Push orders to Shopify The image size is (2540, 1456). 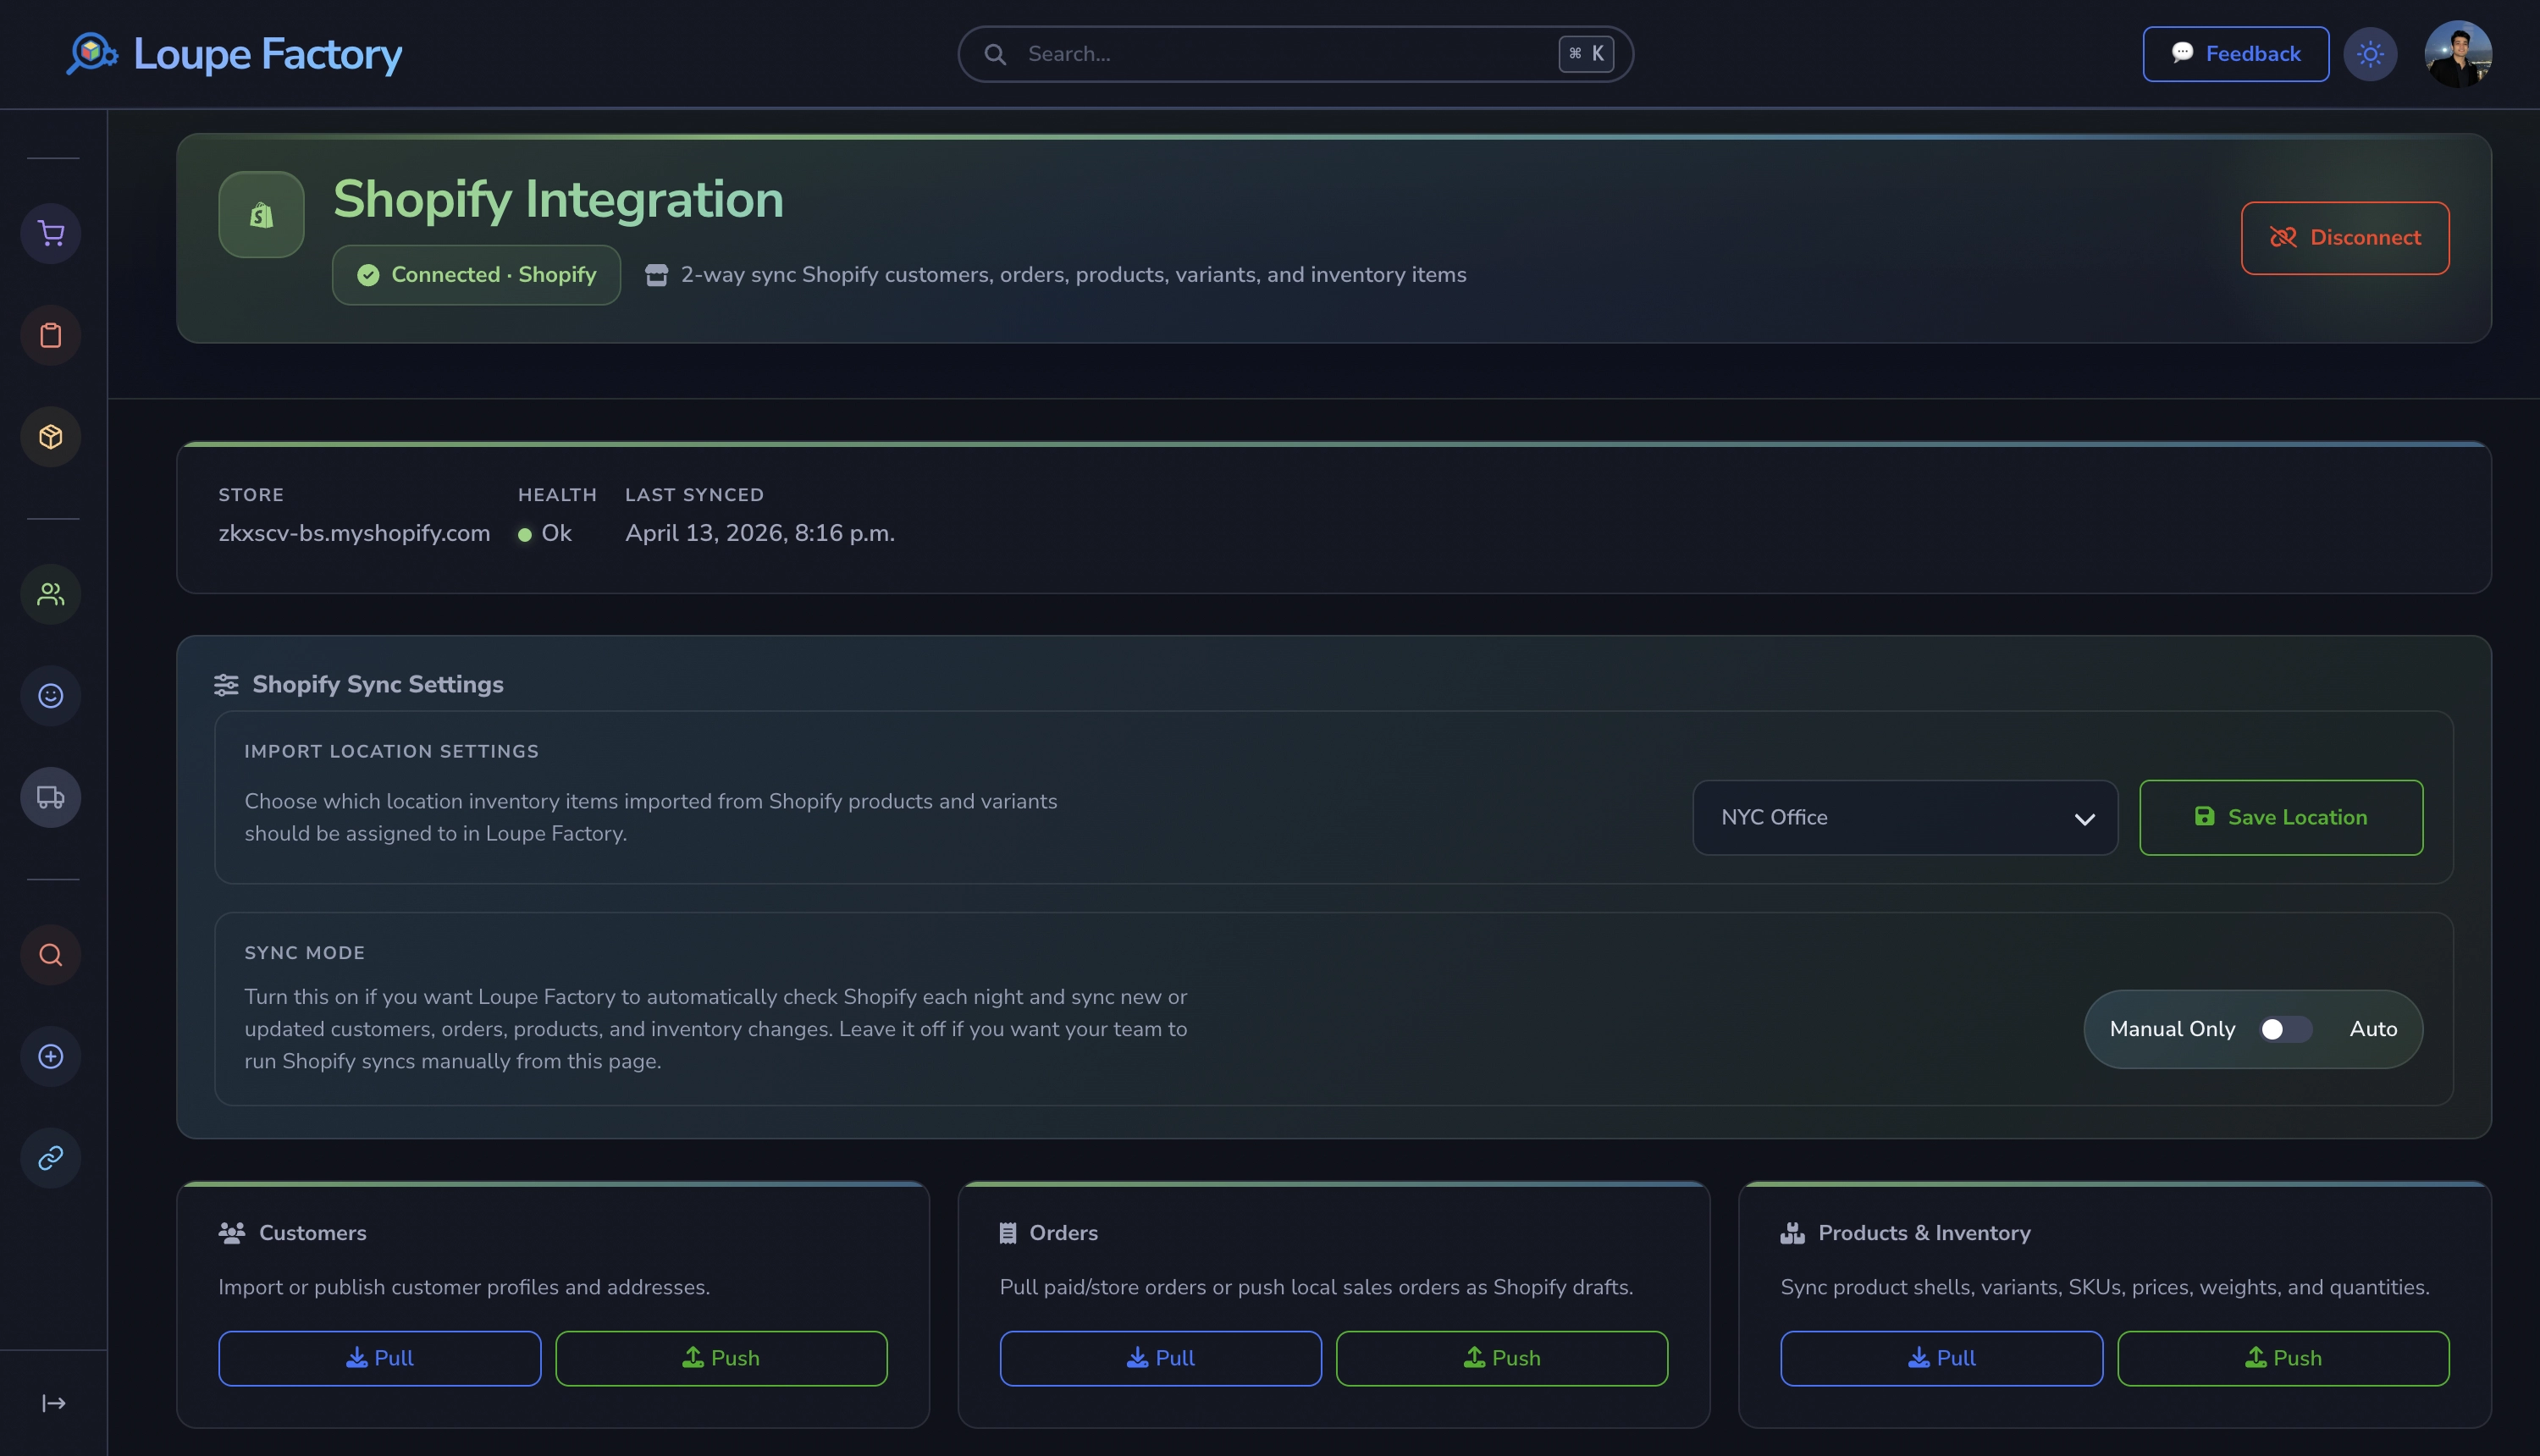tap(1502, 1358)
